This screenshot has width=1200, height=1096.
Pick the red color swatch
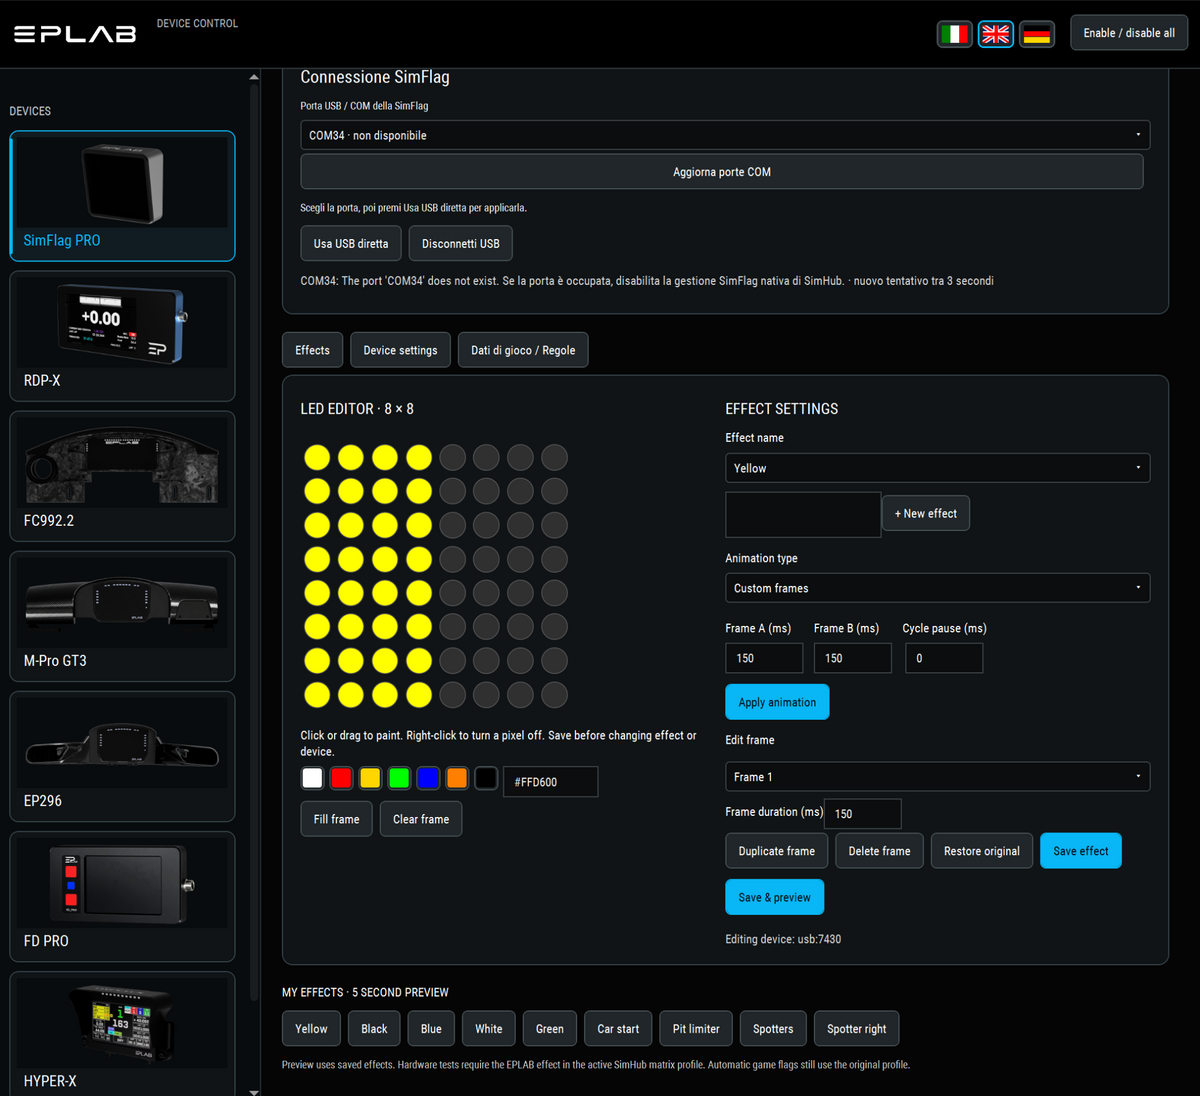[x=342, y=778]
